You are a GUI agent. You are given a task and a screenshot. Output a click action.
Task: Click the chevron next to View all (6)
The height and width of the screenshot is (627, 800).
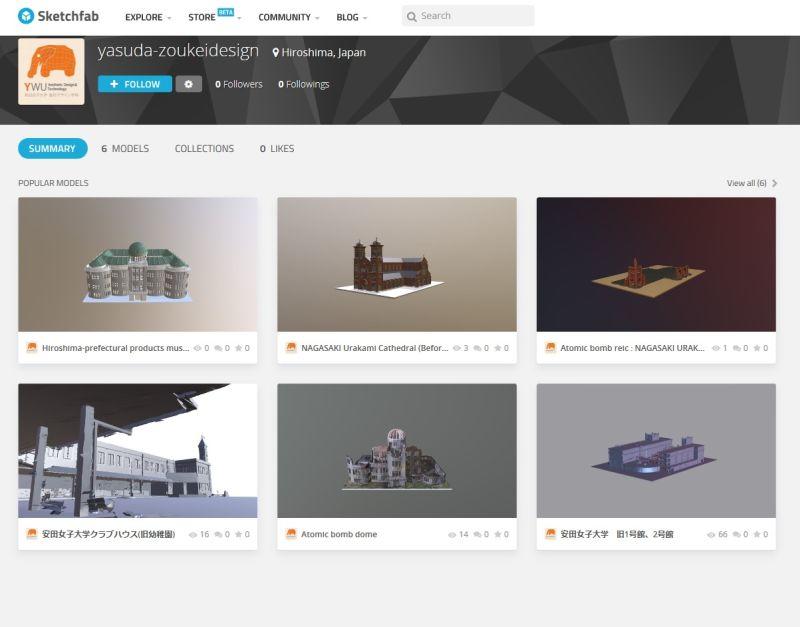[x=774, y=183]
